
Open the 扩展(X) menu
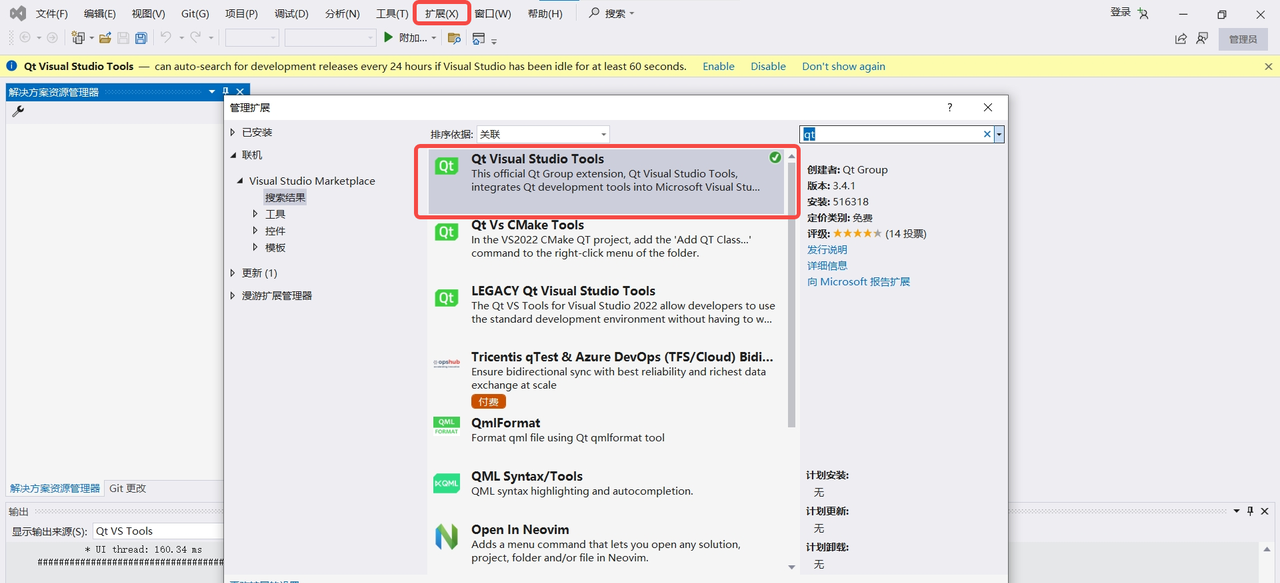(441, 14)
